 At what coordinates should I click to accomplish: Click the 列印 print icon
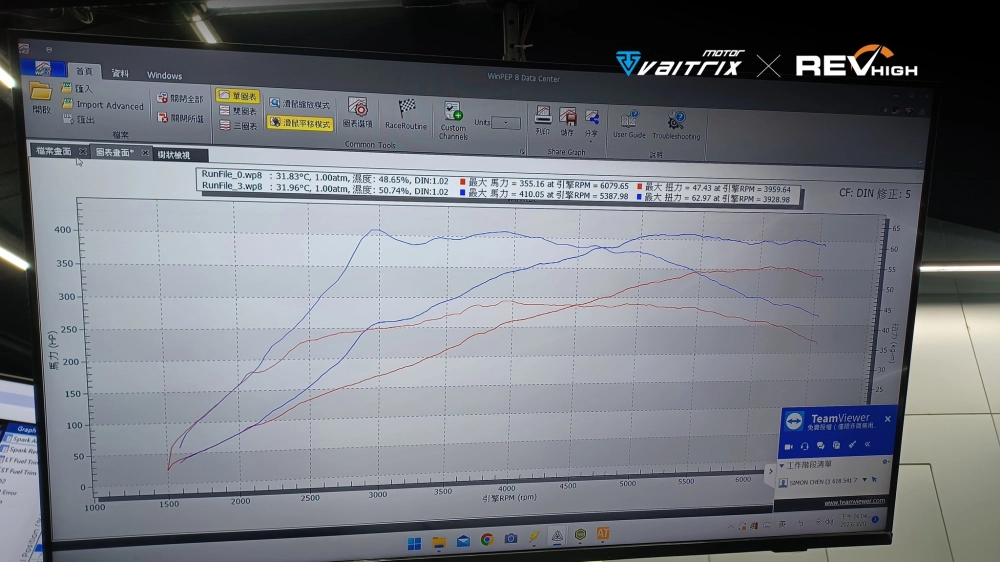point(543,118)
